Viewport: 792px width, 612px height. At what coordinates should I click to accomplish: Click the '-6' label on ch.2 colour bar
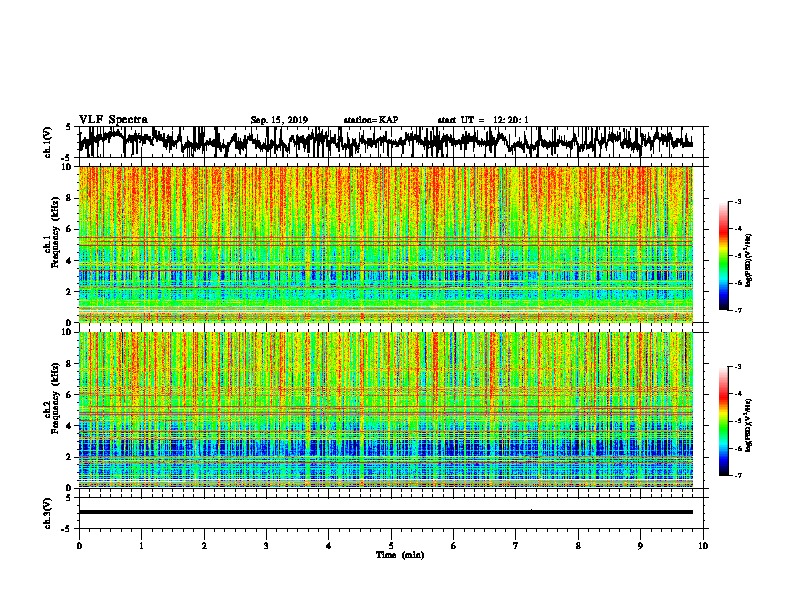coord(737,448)
